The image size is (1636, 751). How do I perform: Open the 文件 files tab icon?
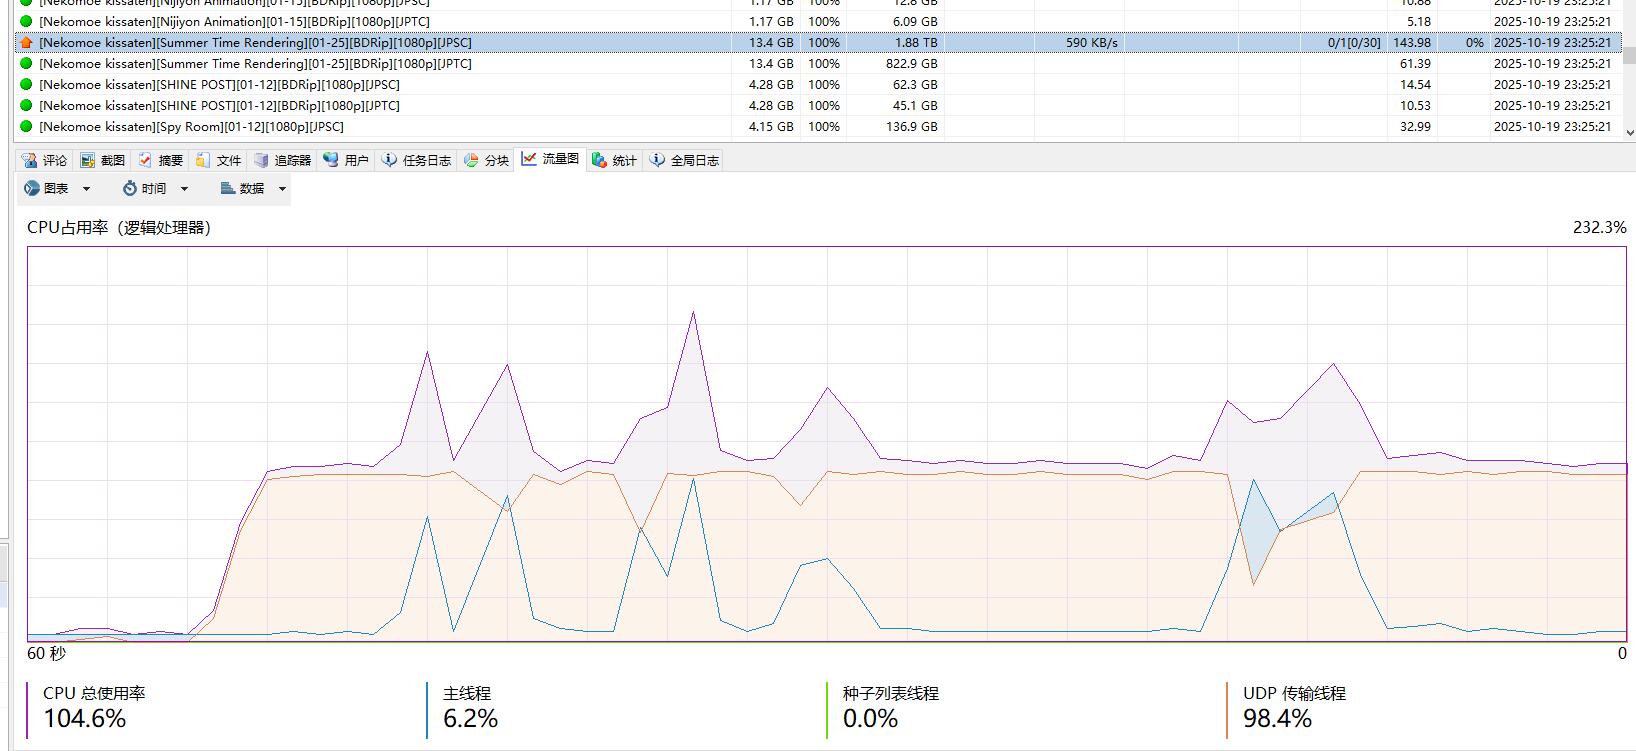tap(203, 160)
